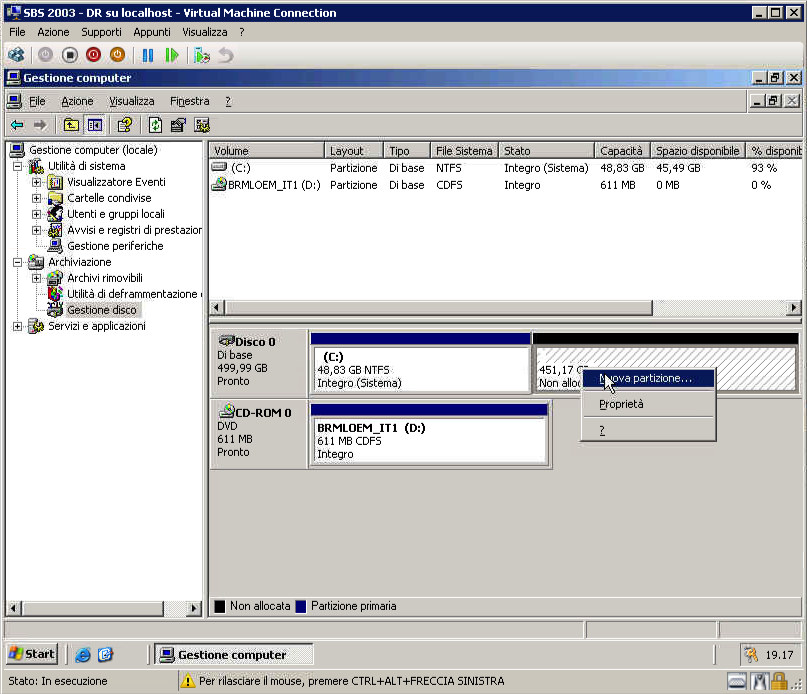Click the ? entry in context menu

point(648,430)
